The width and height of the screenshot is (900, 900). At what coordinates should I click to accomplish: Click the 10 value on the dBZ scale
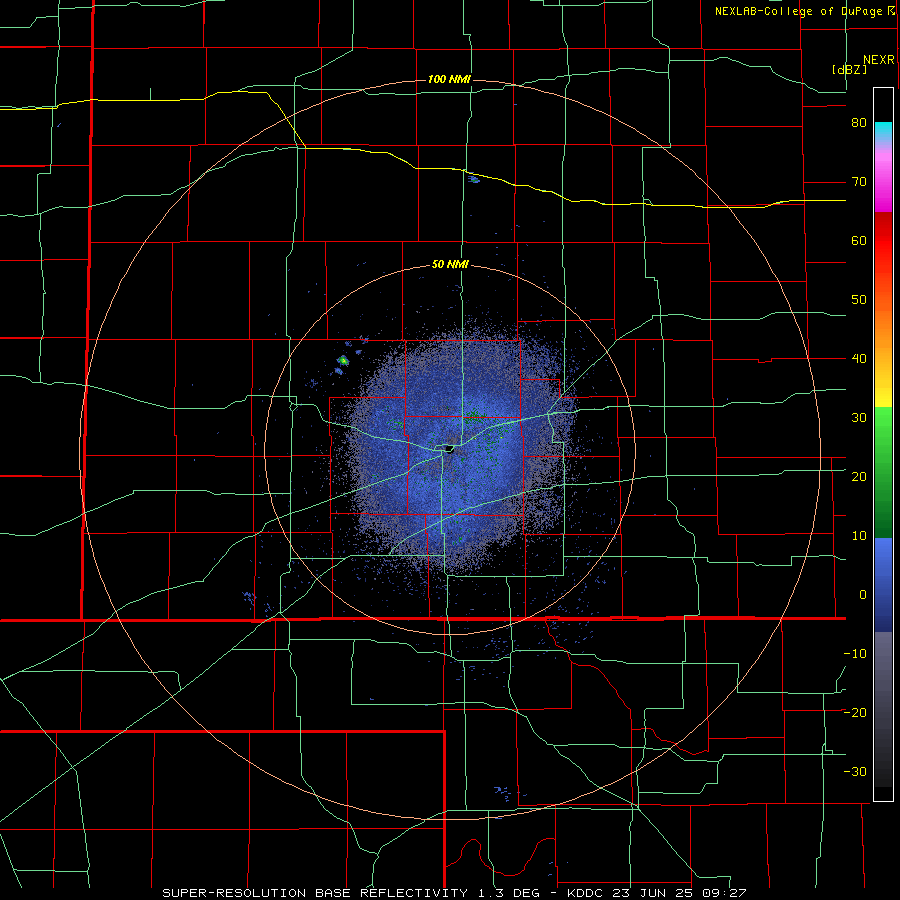[x=859, y=536]
